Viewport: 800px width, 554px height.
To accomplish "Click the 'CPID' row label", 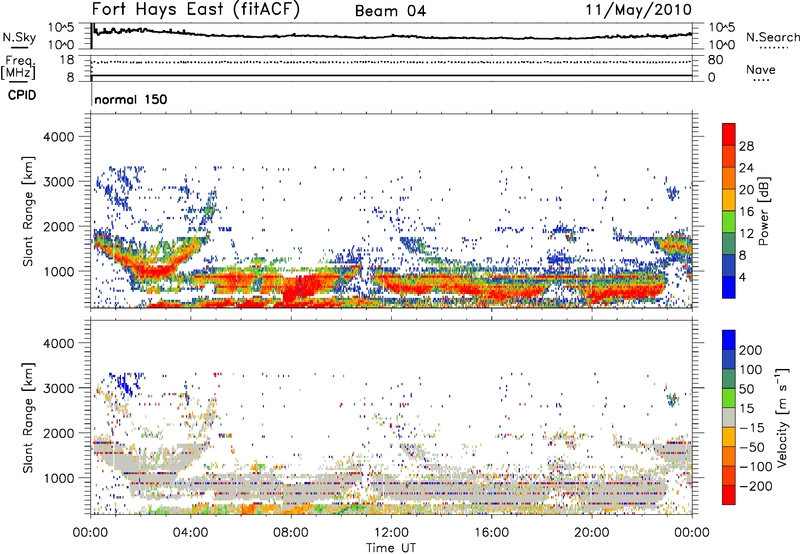I will [22, 95].
